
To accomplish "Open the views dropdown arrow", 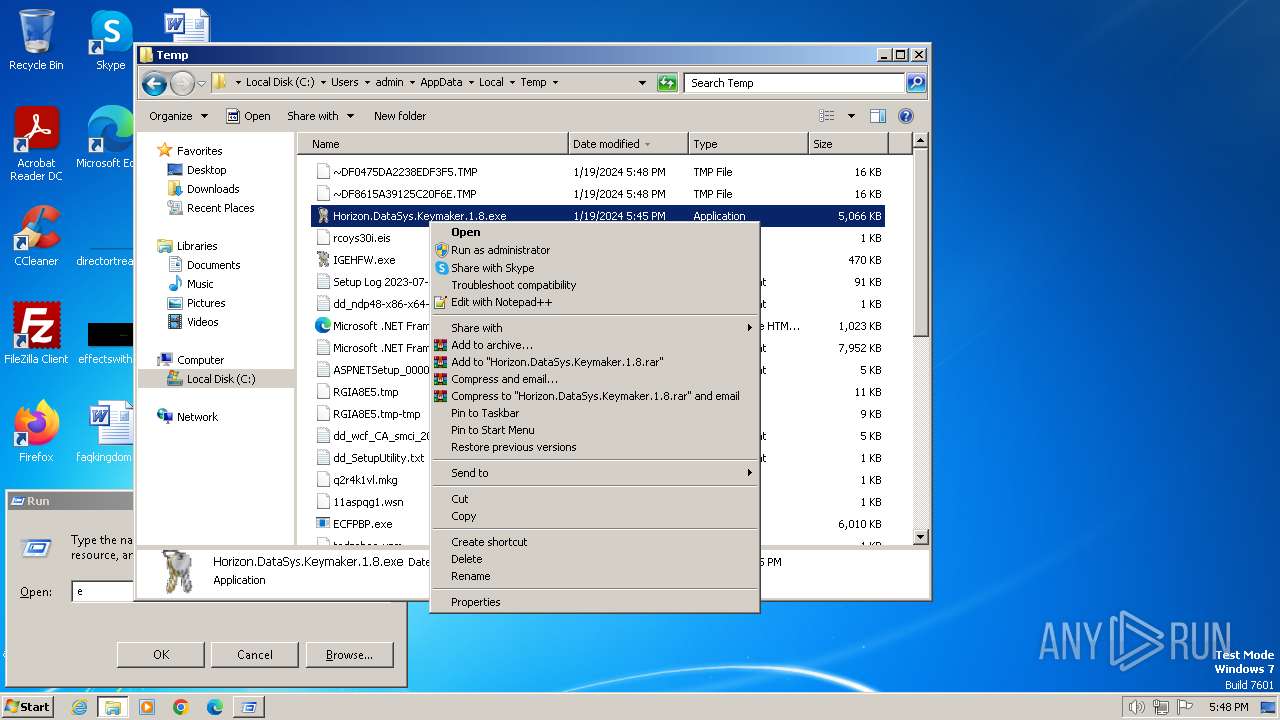I will pos(851,116).
